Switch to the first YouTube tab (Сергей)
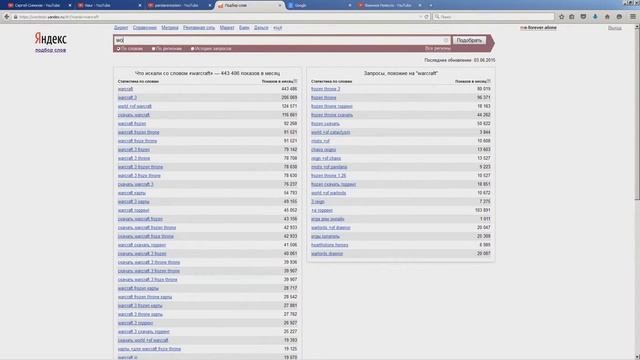Viewport: 640px width, 360px height. coord(39,5)
